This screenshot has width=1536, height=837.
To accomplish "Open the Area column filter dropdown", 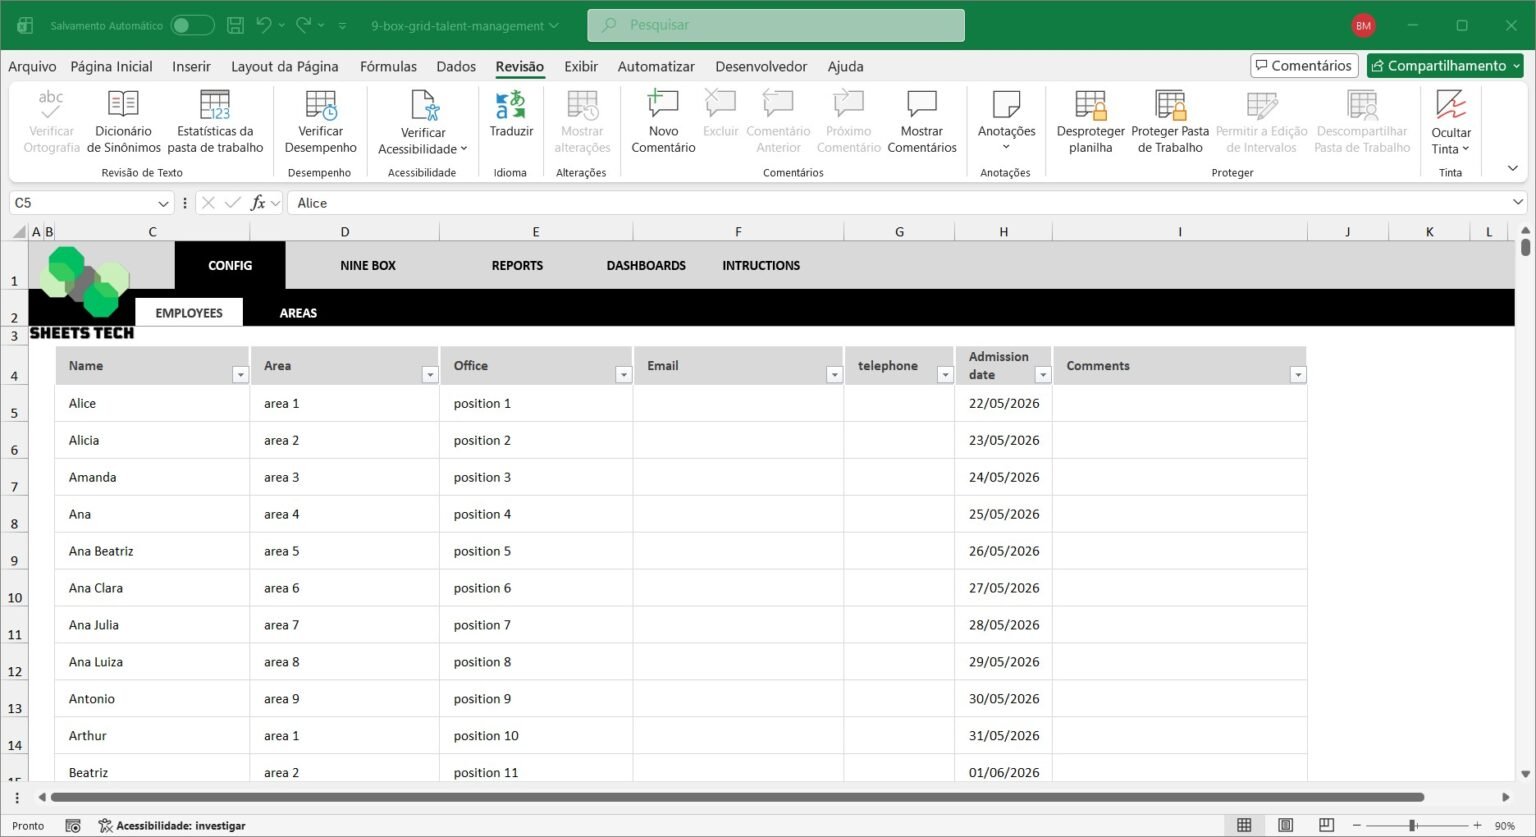I will pos(430,375).
